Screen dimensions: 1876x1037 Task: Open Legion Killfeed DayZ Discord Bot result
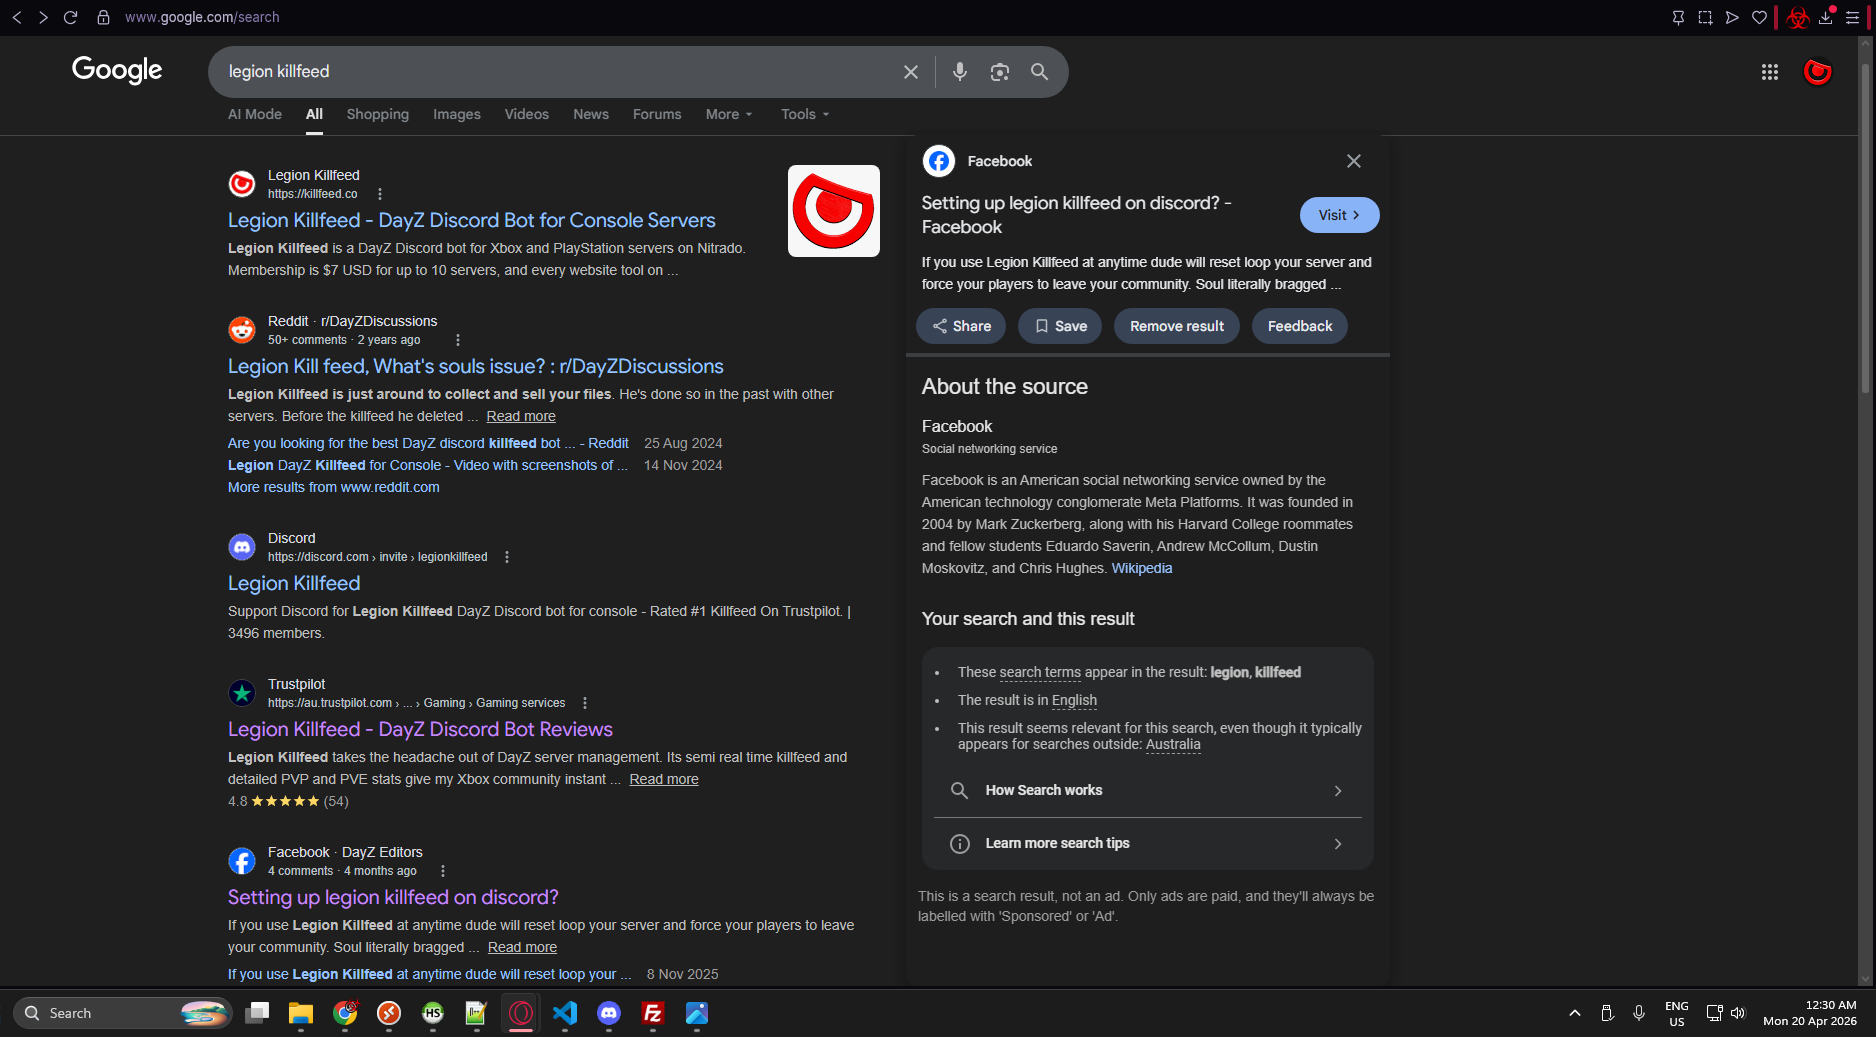coord(472,220)
